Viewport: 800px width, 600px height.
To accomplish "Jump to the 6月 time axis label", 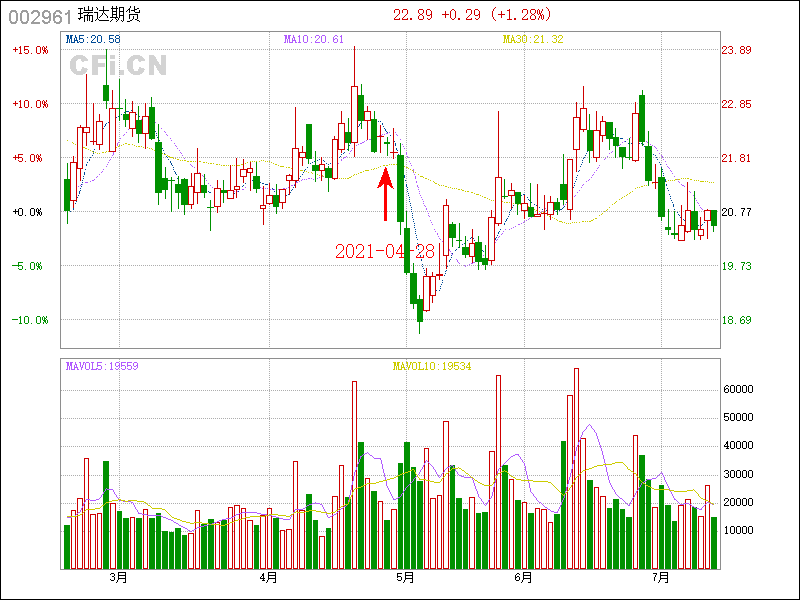I will 523,577.
